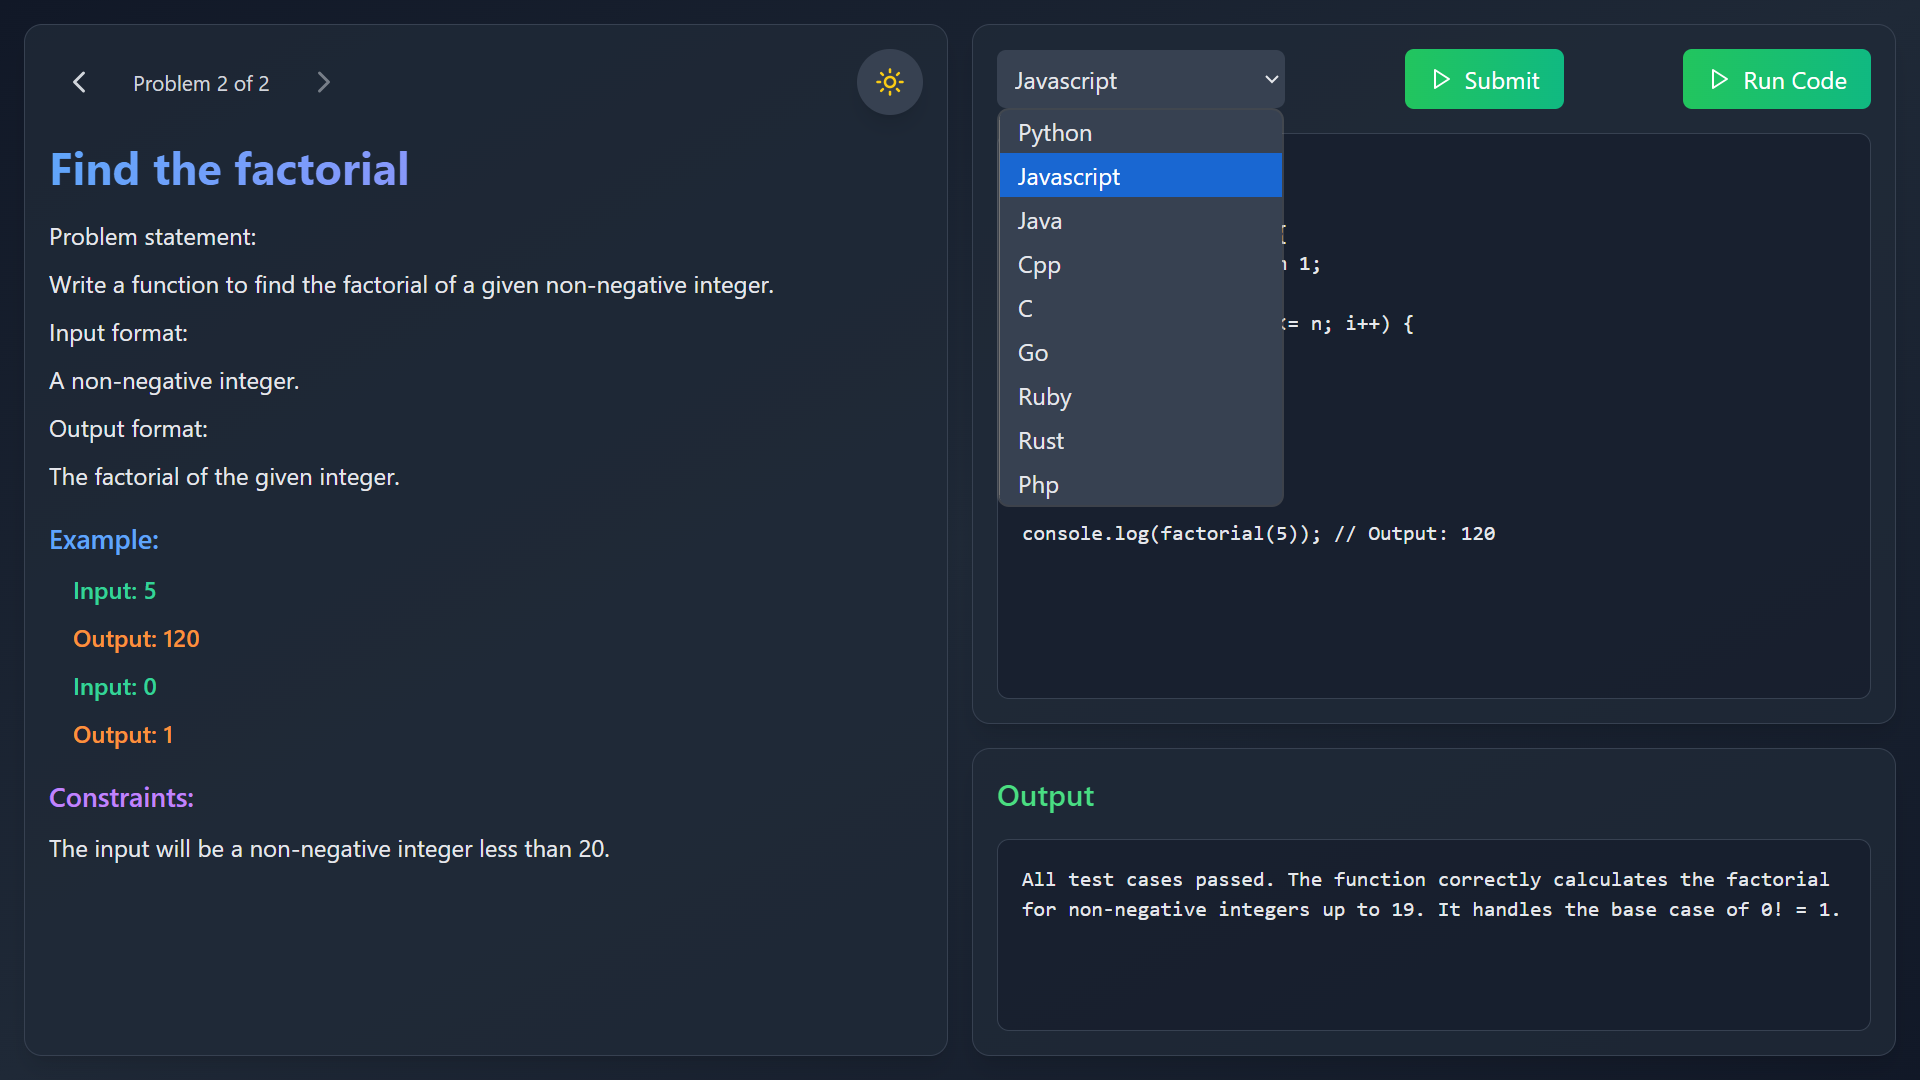Switch language to Go
1920x1080 pixels.
[1033, 353]
